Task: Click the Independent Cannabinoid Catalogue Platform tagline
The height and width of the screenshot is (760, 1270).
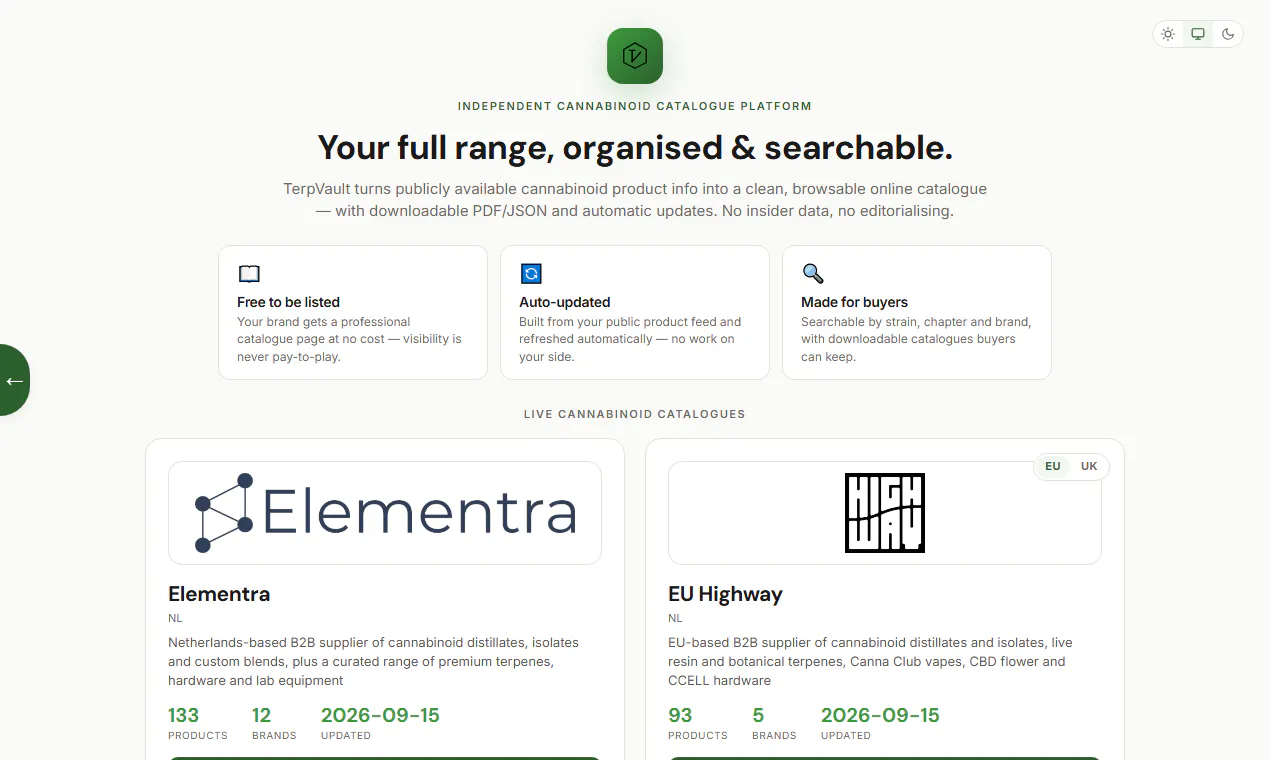Action: click(635, 106)
